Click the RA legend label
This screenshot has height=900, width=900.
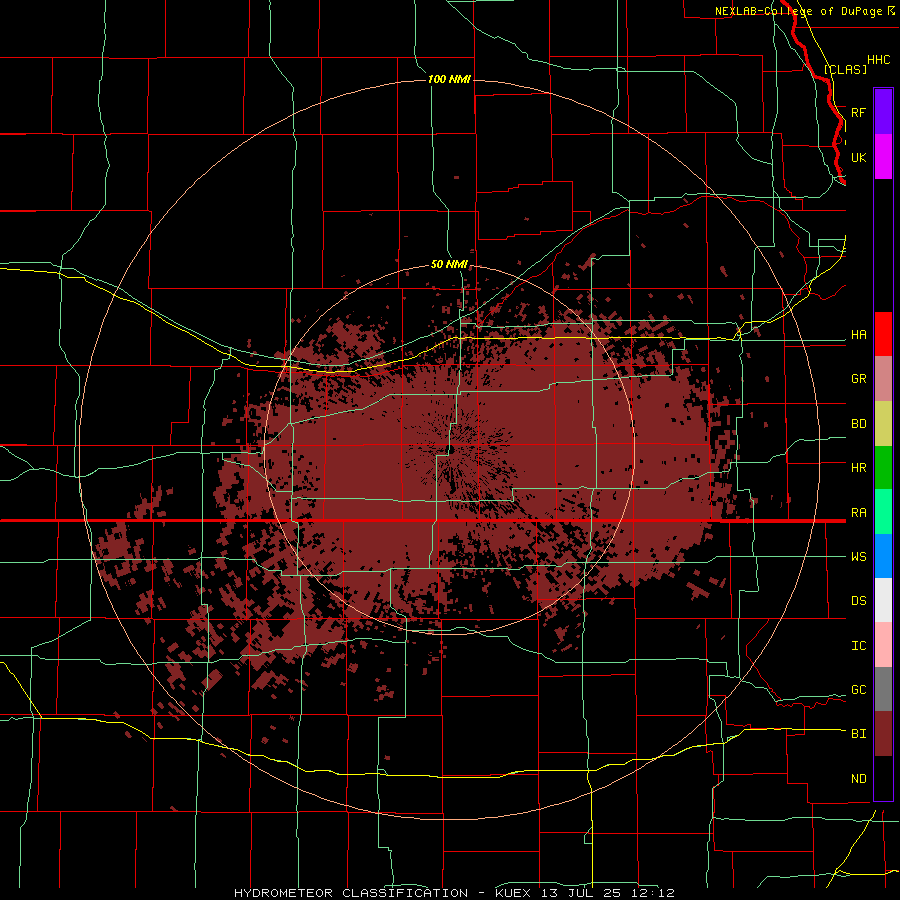(x=858, y=512)
